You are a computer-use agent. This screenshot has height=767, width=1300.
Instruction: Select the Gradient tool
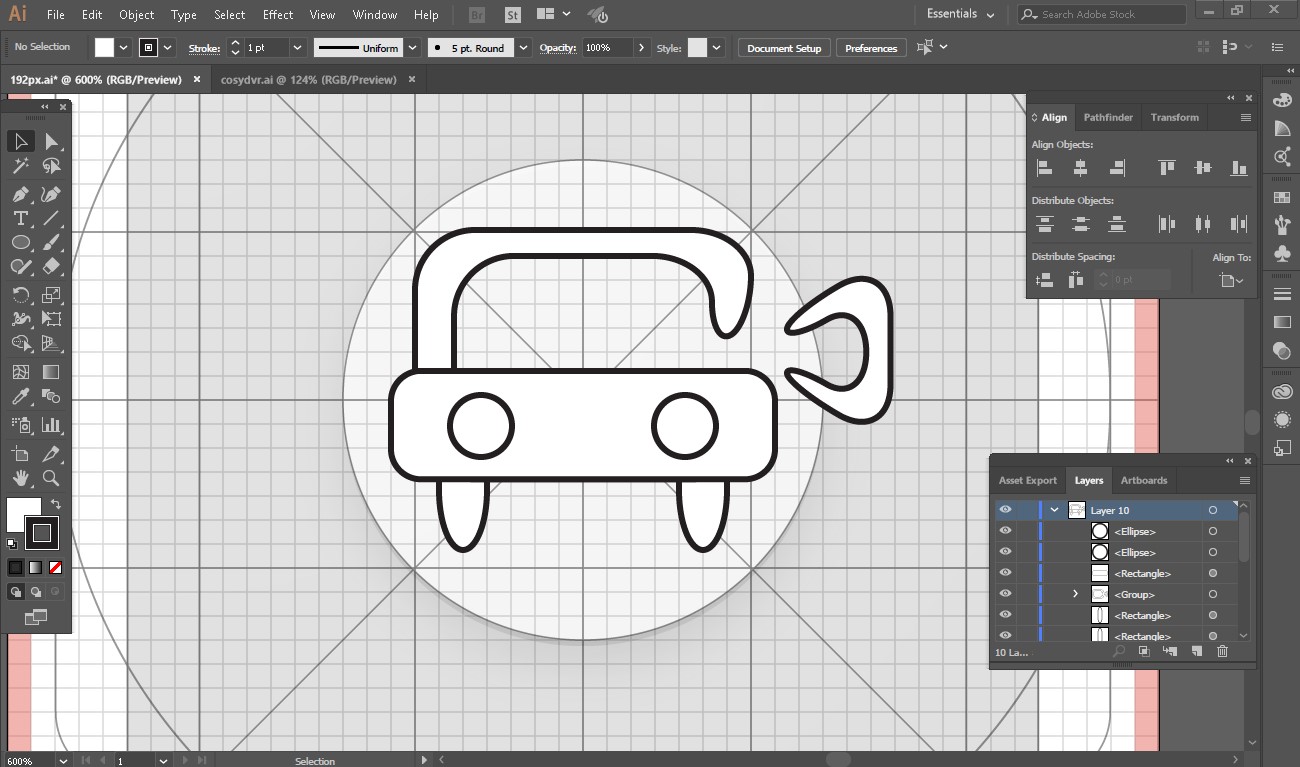click(x=52, y=372)
